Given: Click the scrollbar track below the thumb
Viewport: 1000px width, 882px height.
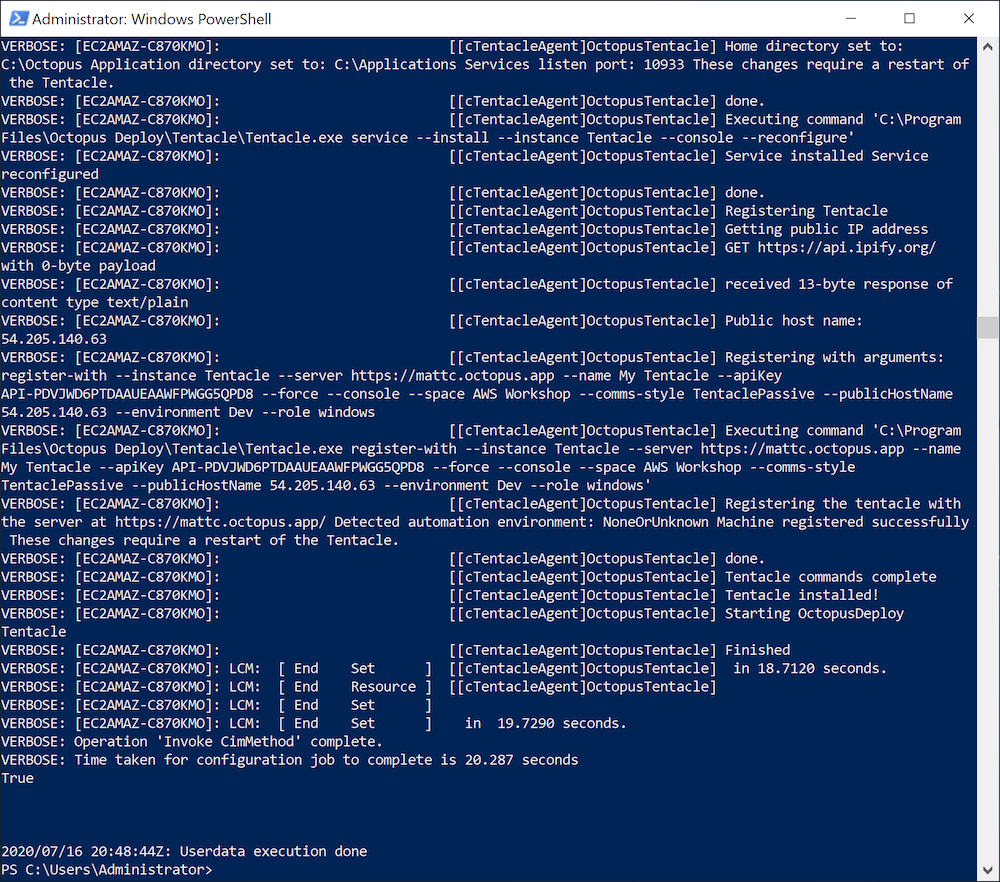Looking at the screenshot, I should [988, 600].
